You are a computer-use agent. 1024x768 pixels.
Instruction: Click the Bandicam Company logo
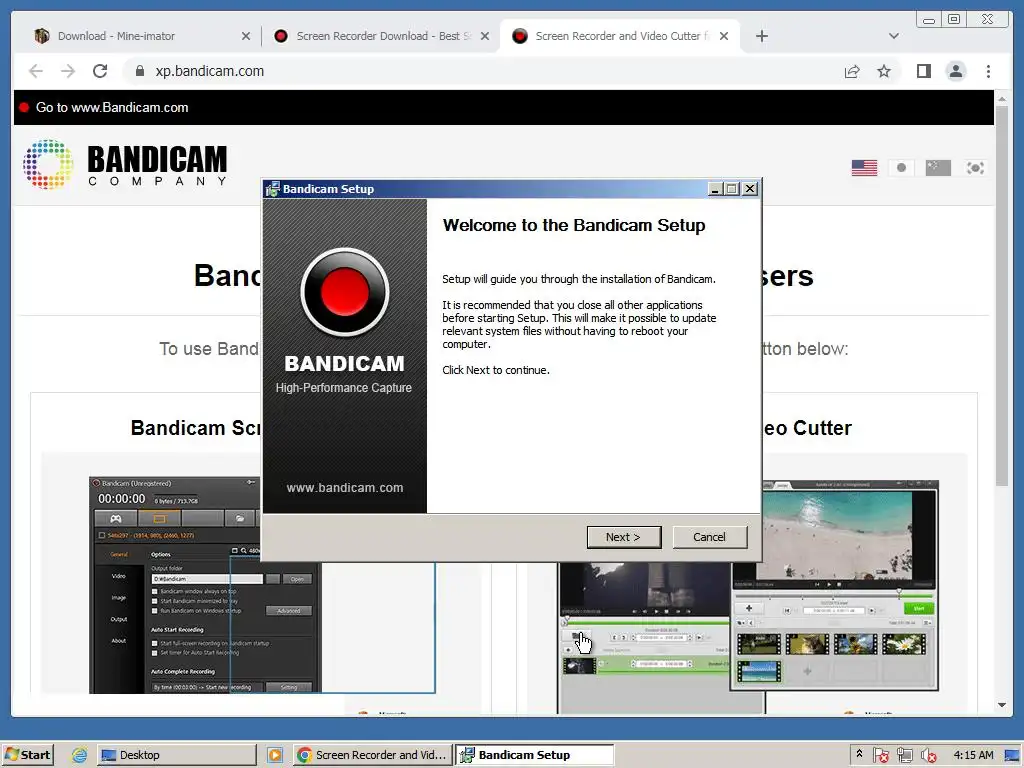[x=125, y=165]
